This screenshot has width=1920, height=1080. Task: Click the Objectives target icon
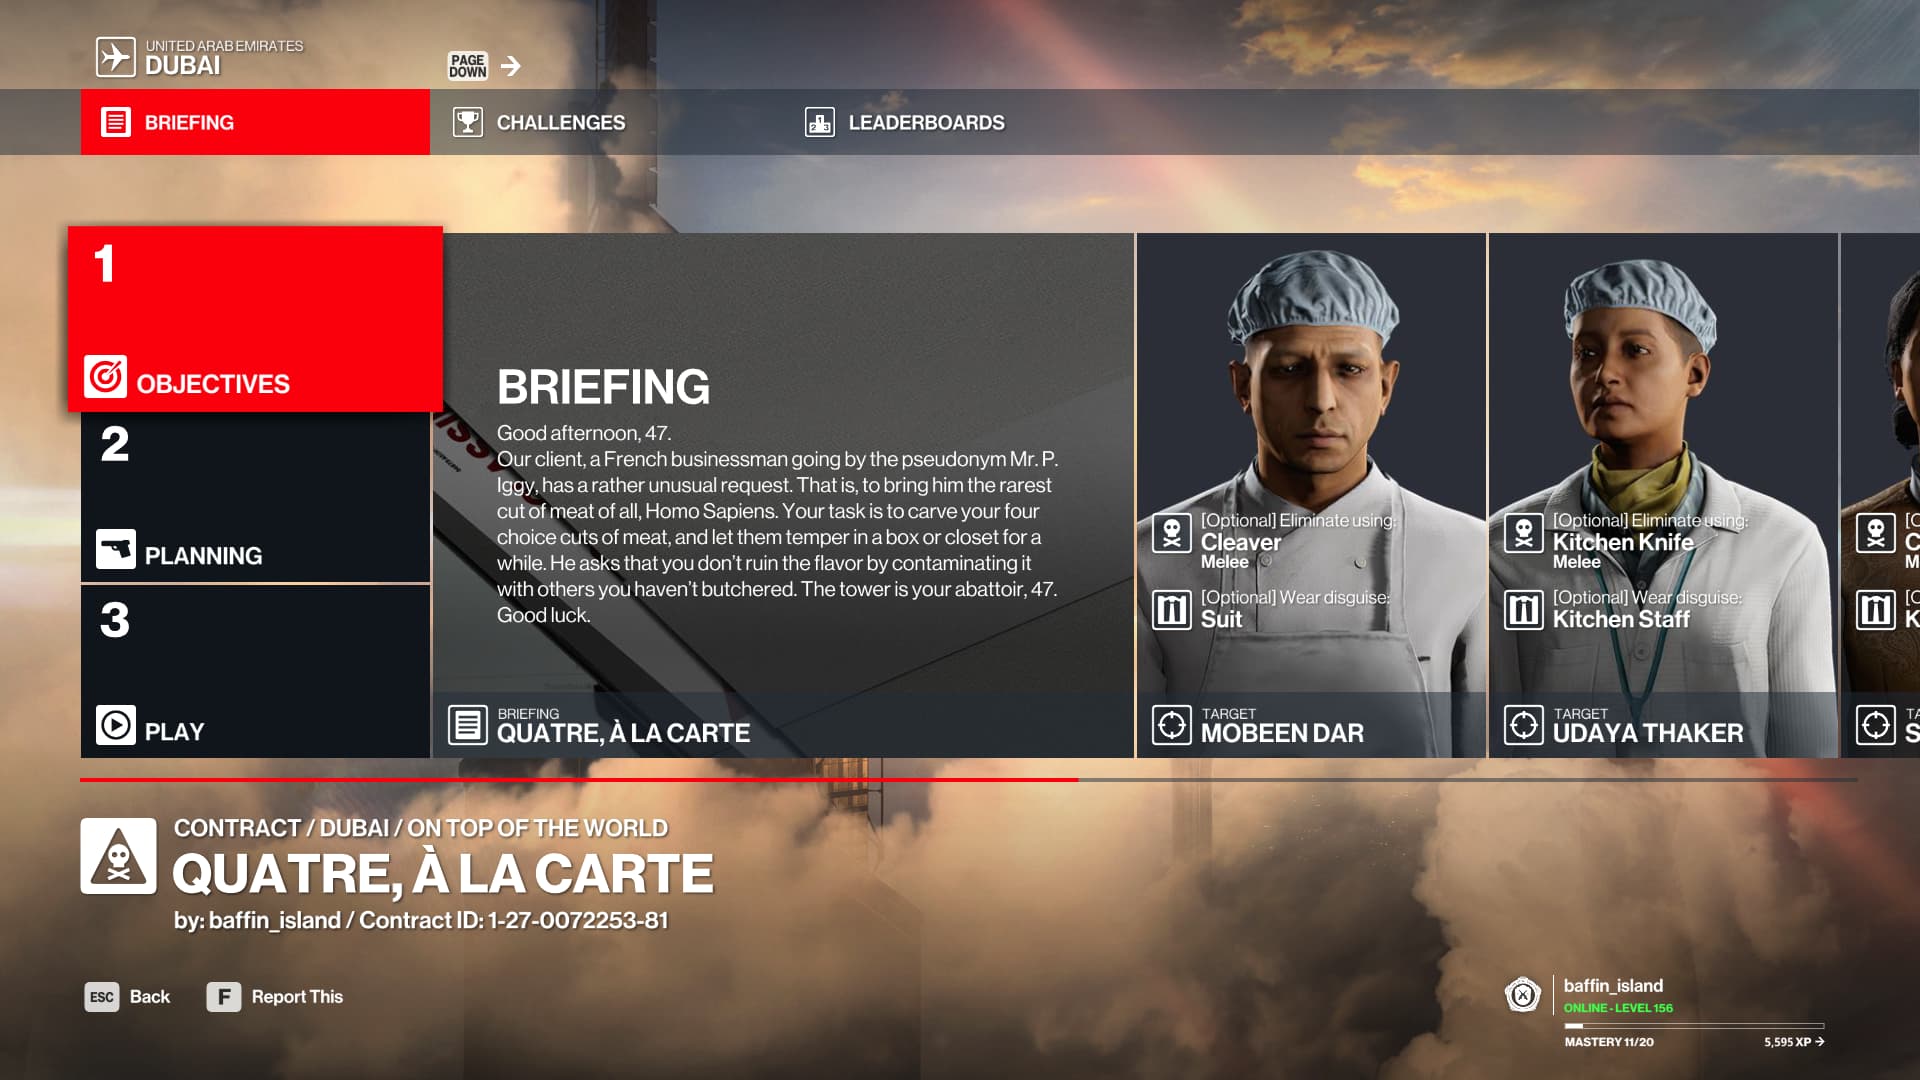[x=105, y=377]
